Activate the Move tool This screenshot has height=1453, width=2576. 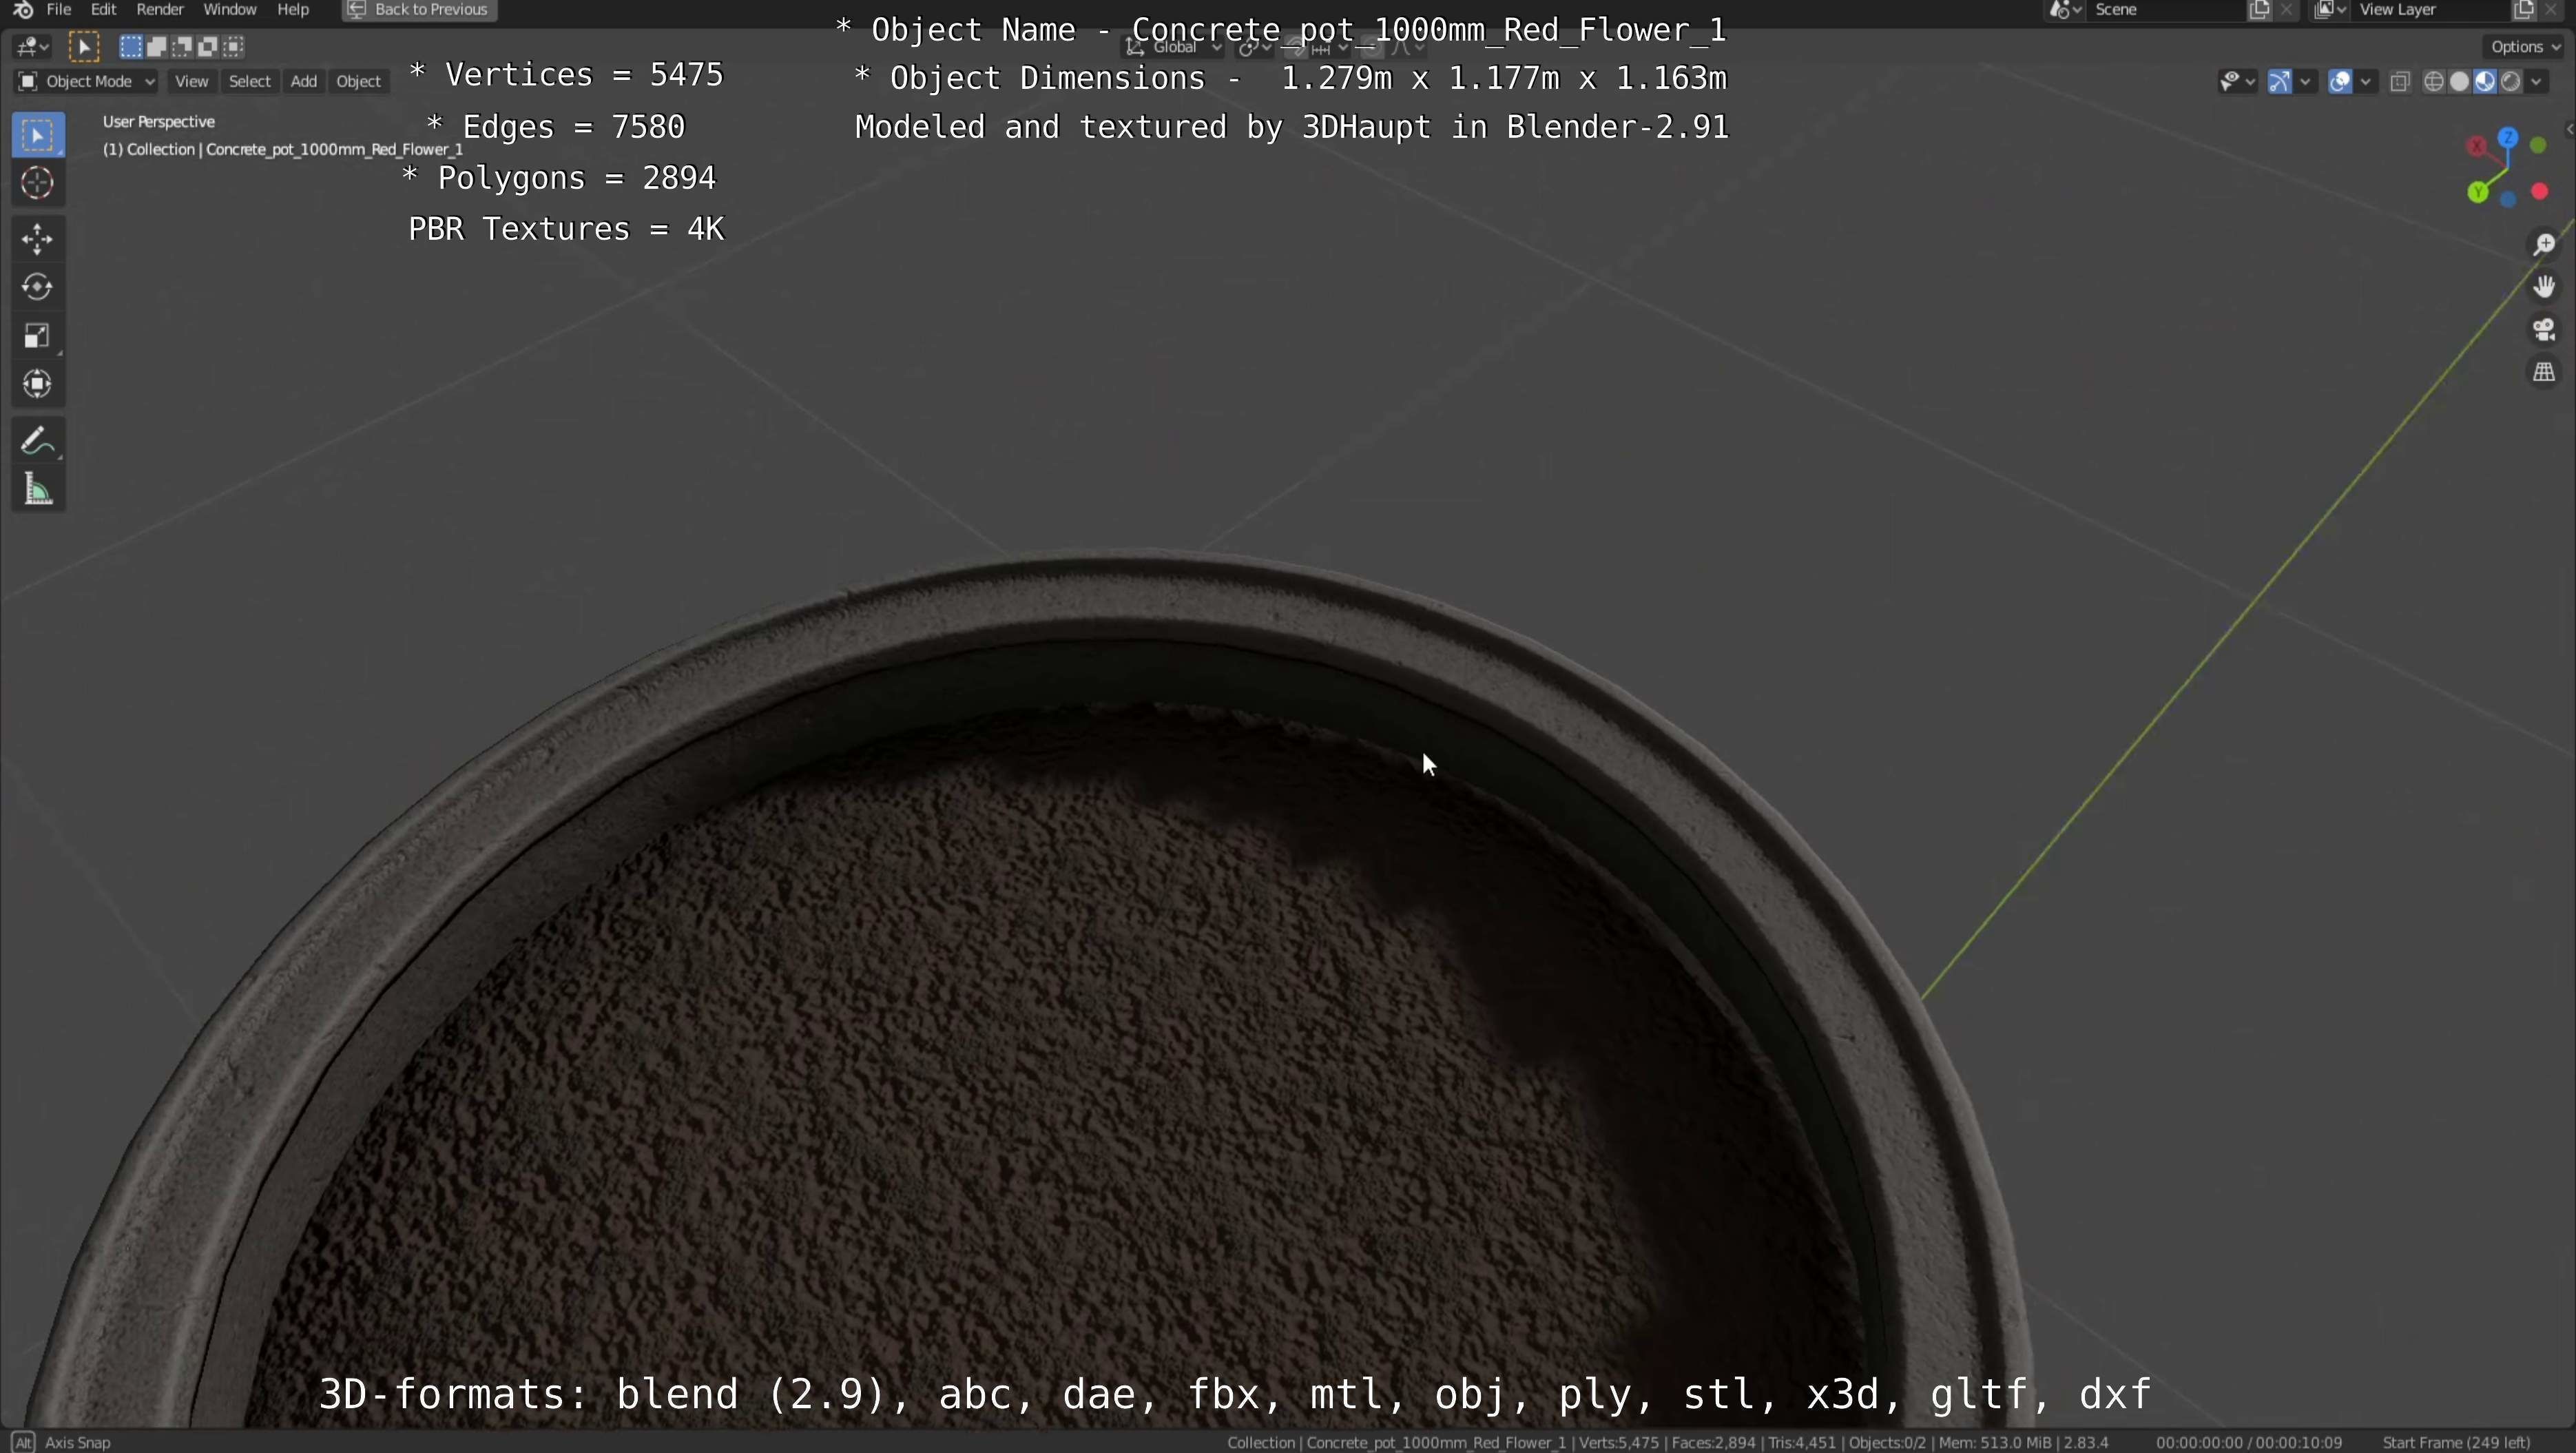click(37, 239)
